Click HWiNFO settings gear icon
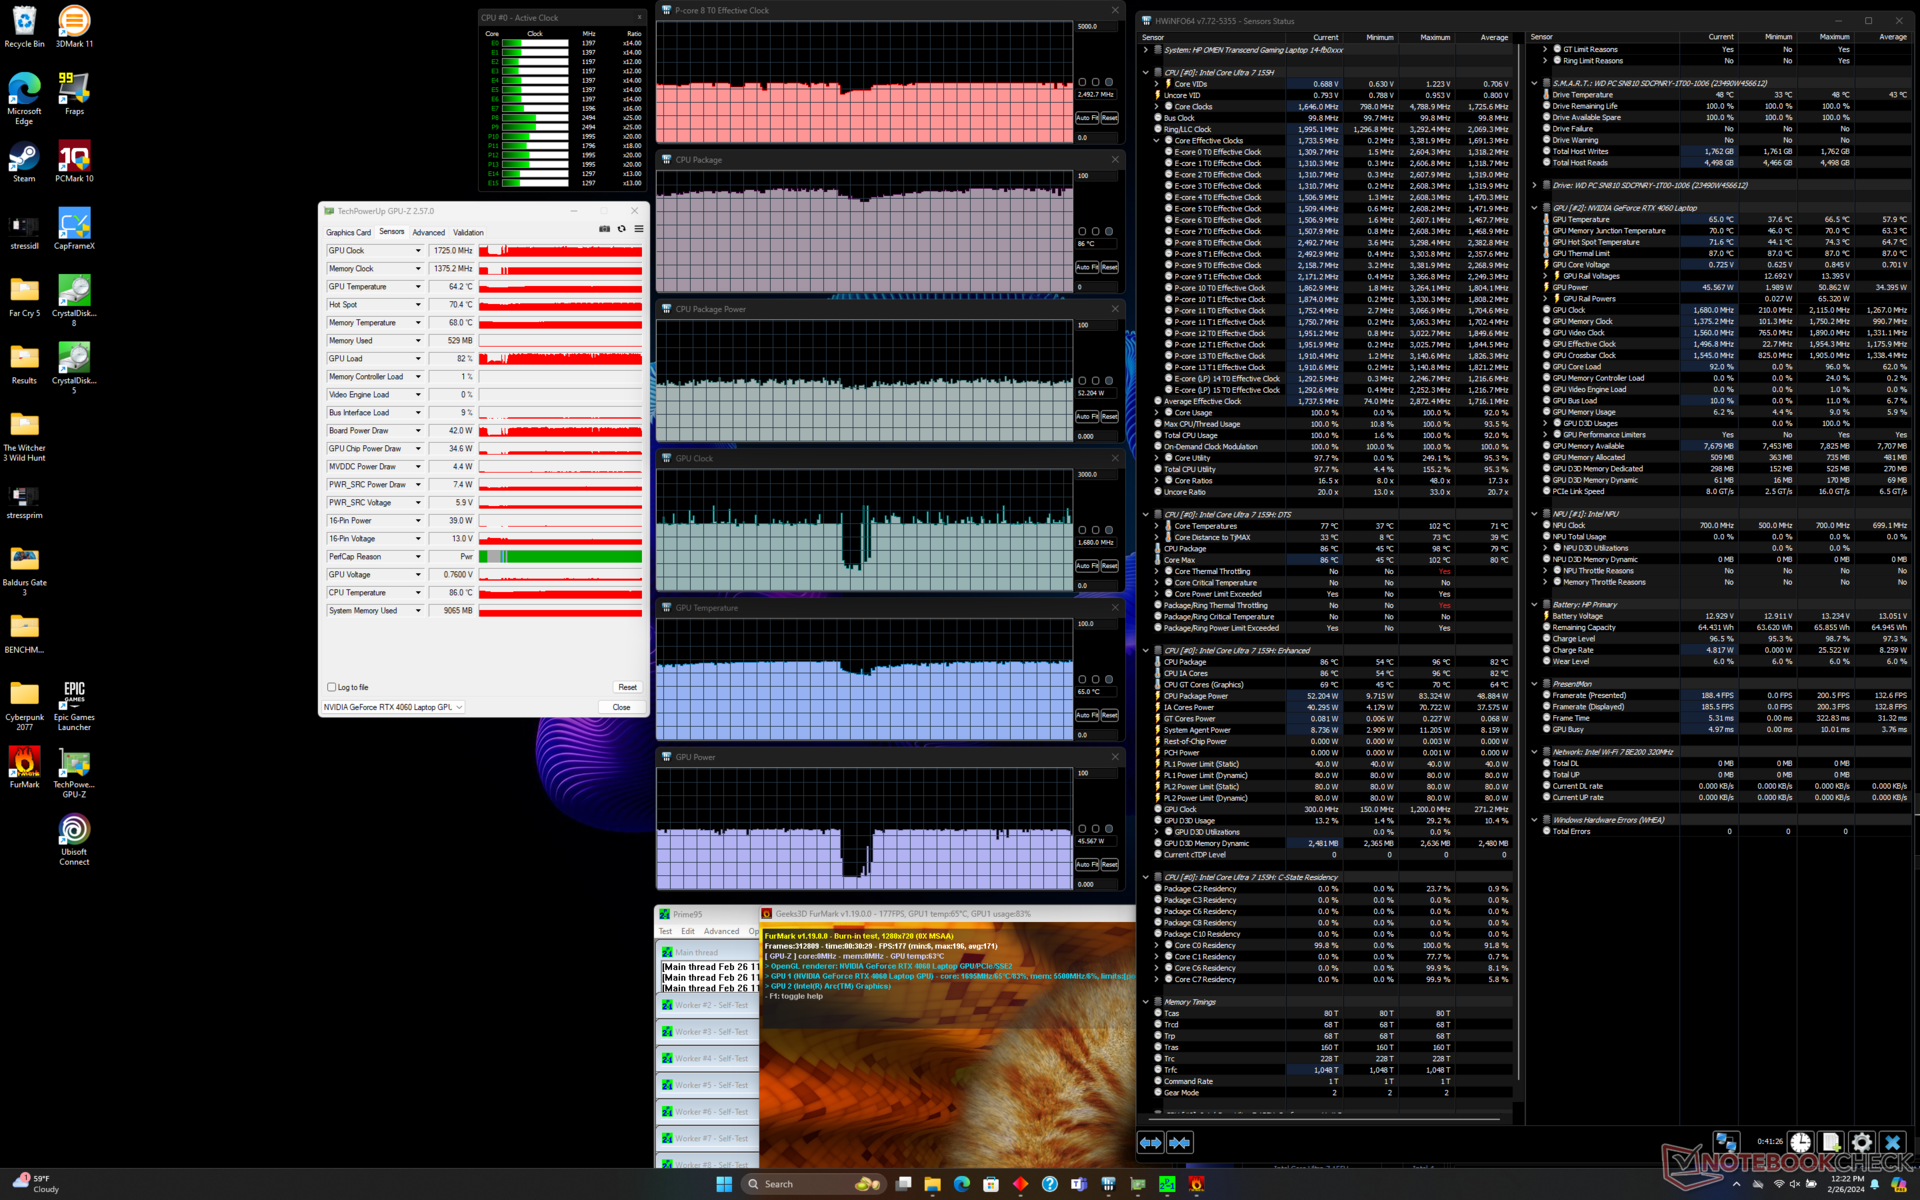Viewport: 1920px width, 1200px height. [x=1861, y=1142]
